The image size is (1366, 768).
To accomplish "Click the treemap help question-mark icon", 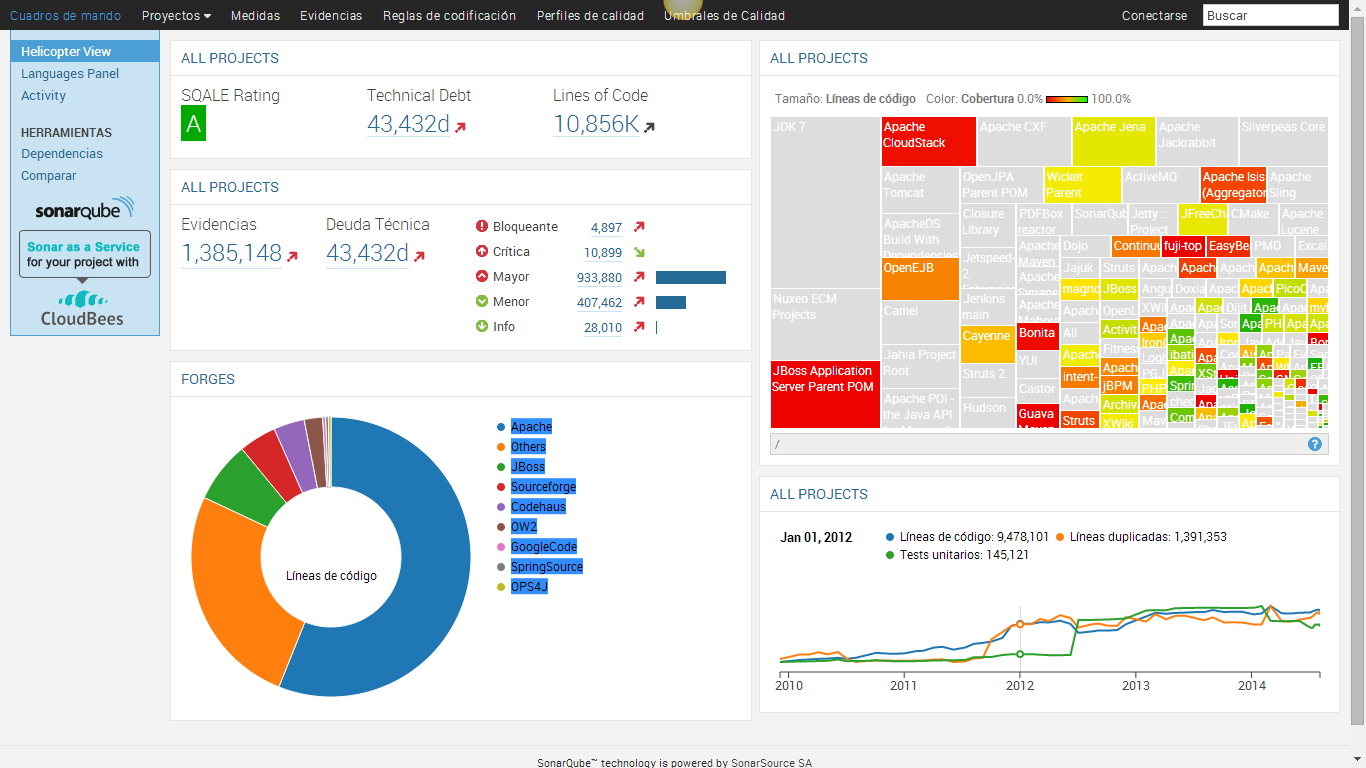I will pyautogui.click(x=1315, y=444).
